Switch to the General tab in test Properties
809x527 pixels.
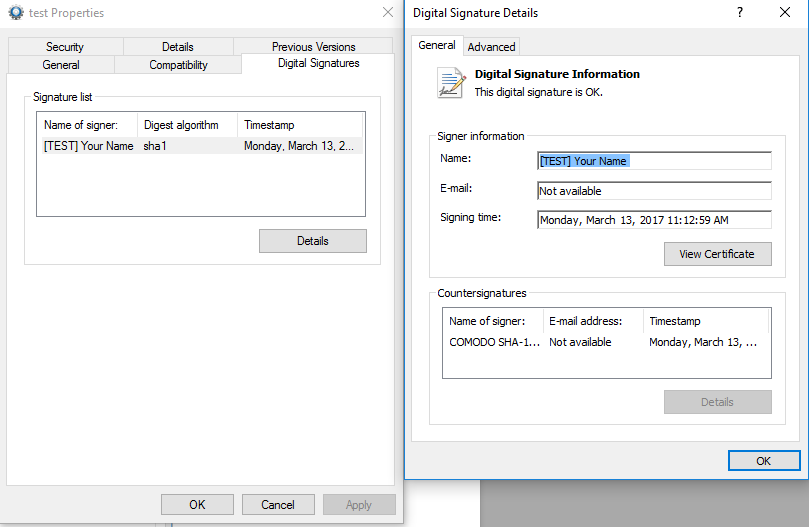coord(61,65)
